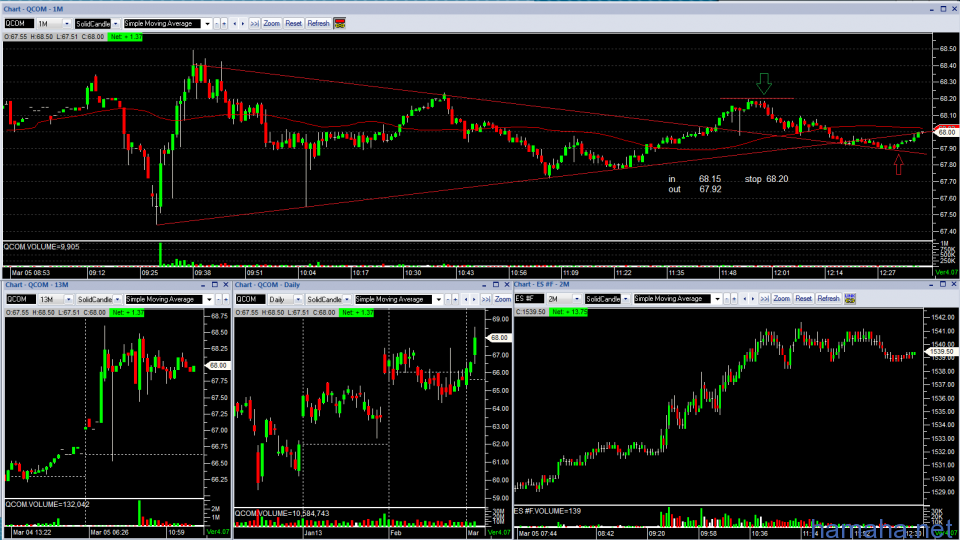Click the green Net +1.37 label in 1M chart
960x540 pixels.
[126, 37]
